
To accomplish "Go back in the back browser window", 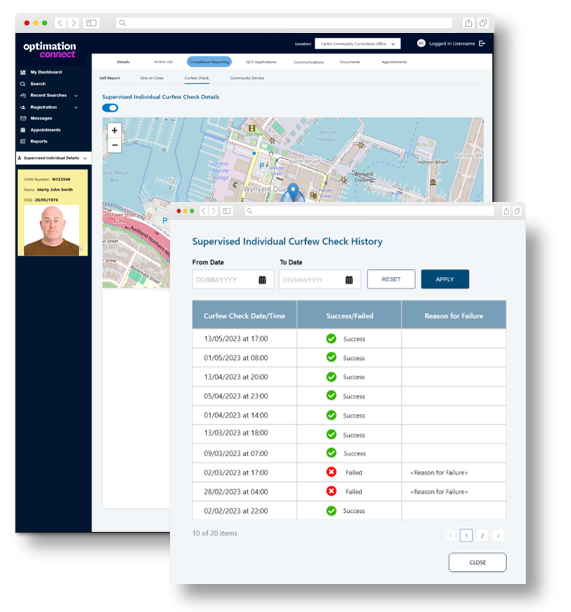I will pyautogui.click(x=60, y=23).
